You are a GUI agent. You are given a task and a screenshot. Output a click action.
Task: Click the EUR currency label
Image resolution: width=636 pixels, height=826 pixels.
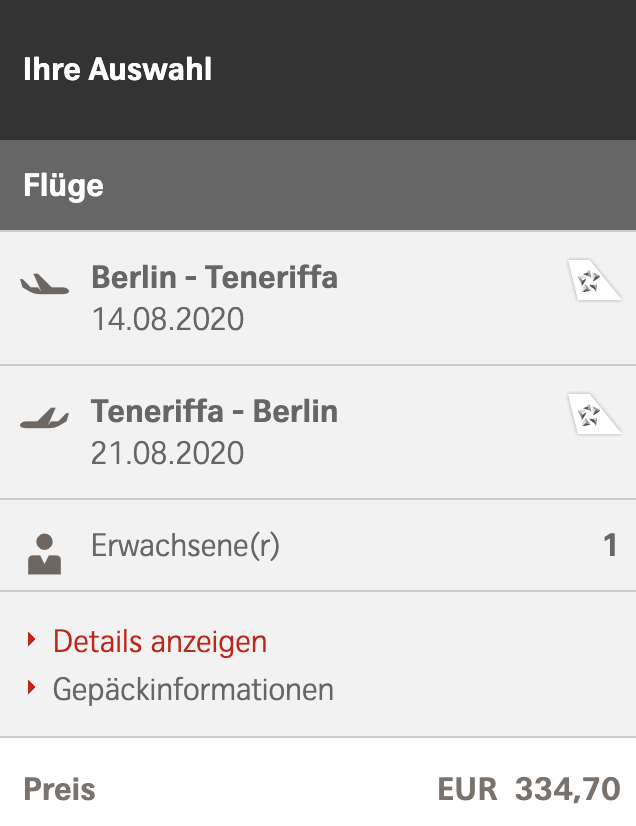click(467, 789)
